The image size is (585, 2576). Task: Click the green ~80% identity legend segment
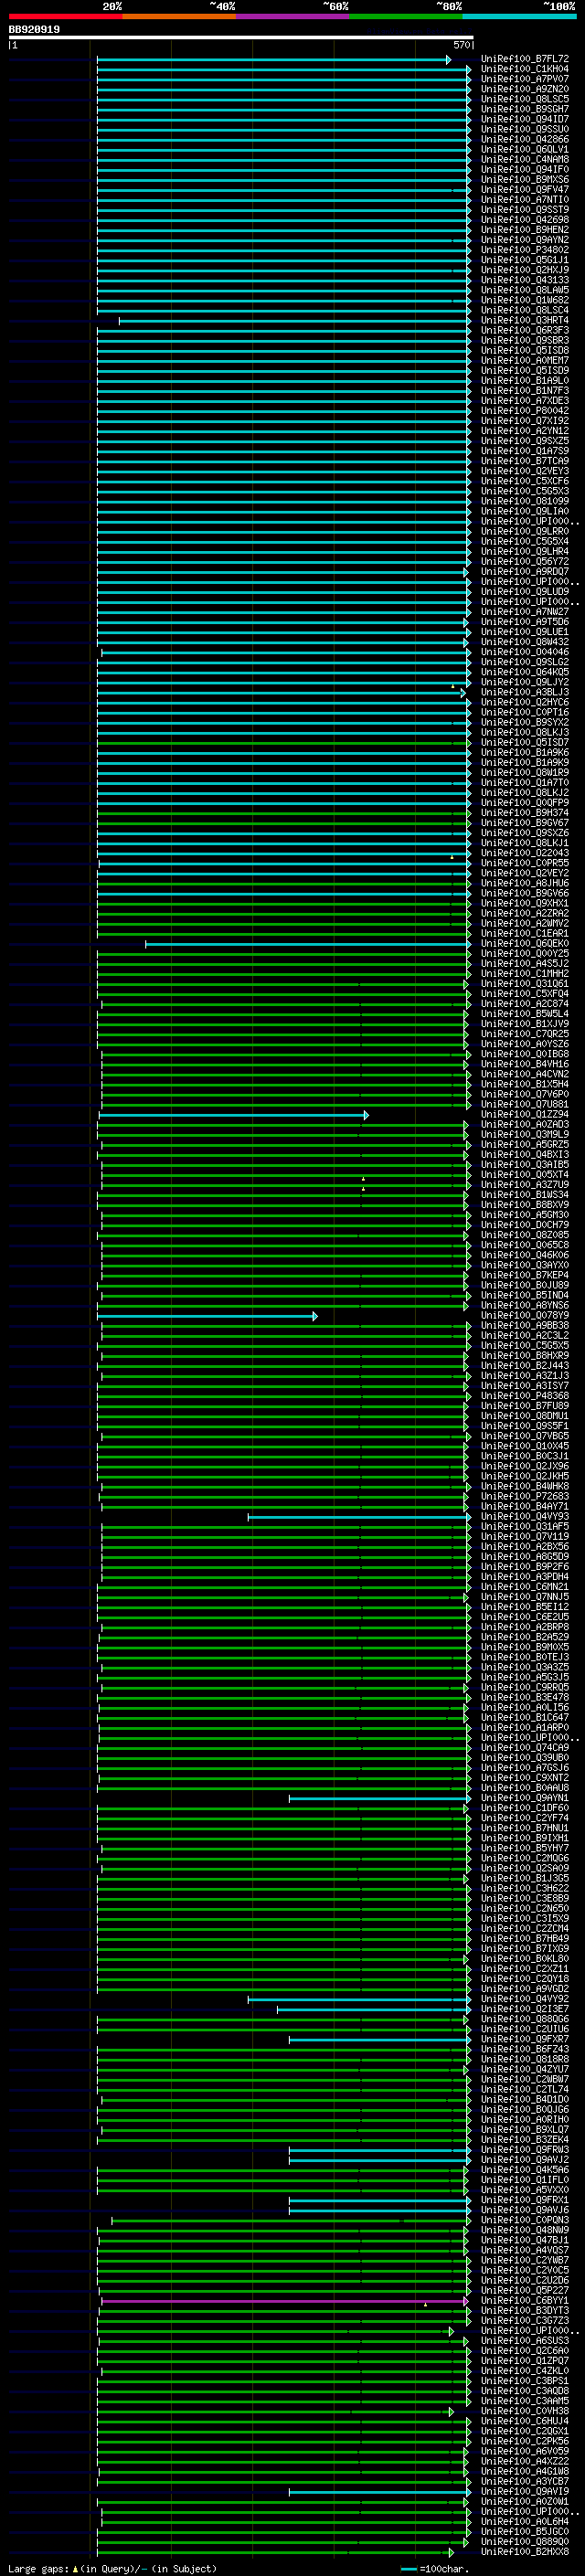pos(406,16)
